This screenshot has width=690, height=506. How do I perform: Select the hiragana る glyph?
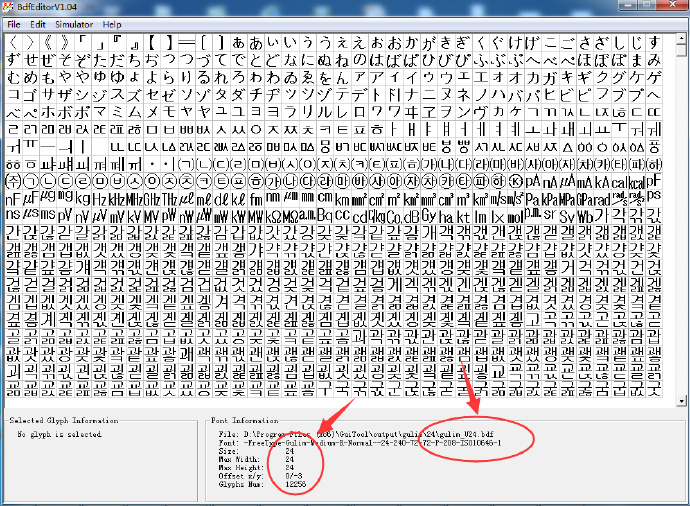203,77
